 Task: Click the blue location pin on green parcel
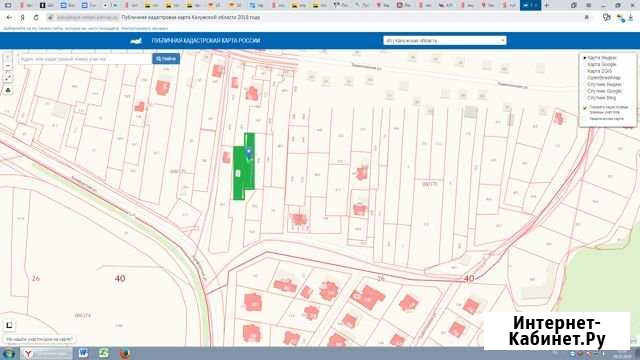point(249,153)
